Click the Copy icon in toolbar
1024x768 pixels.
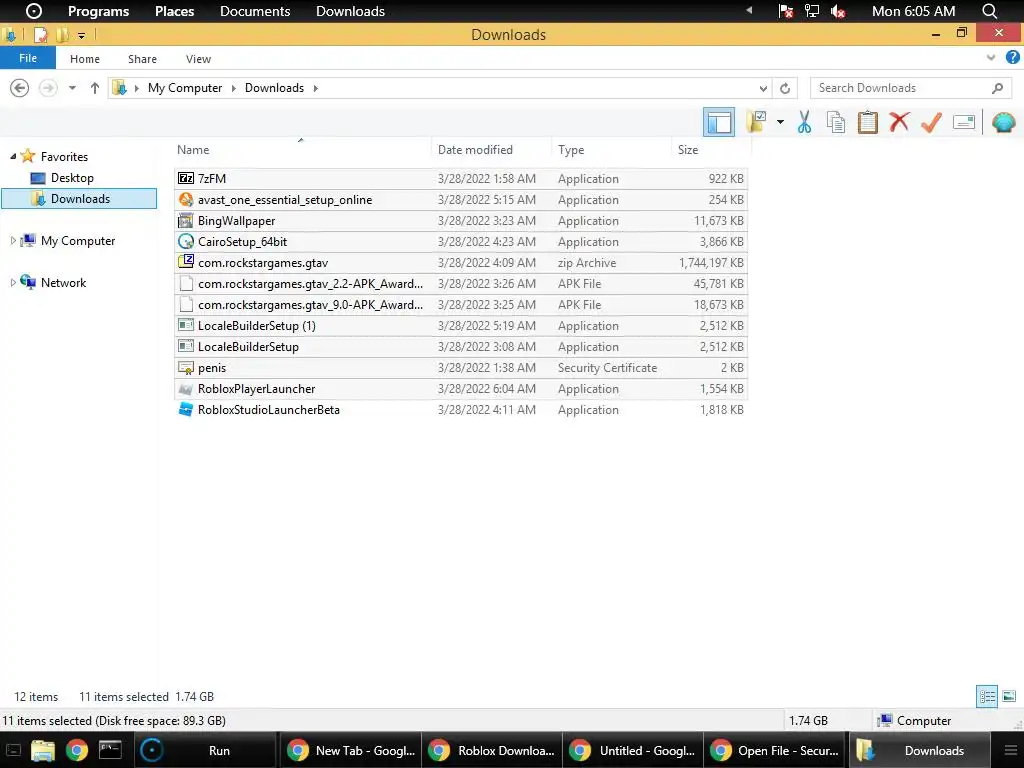pos(836,122)
